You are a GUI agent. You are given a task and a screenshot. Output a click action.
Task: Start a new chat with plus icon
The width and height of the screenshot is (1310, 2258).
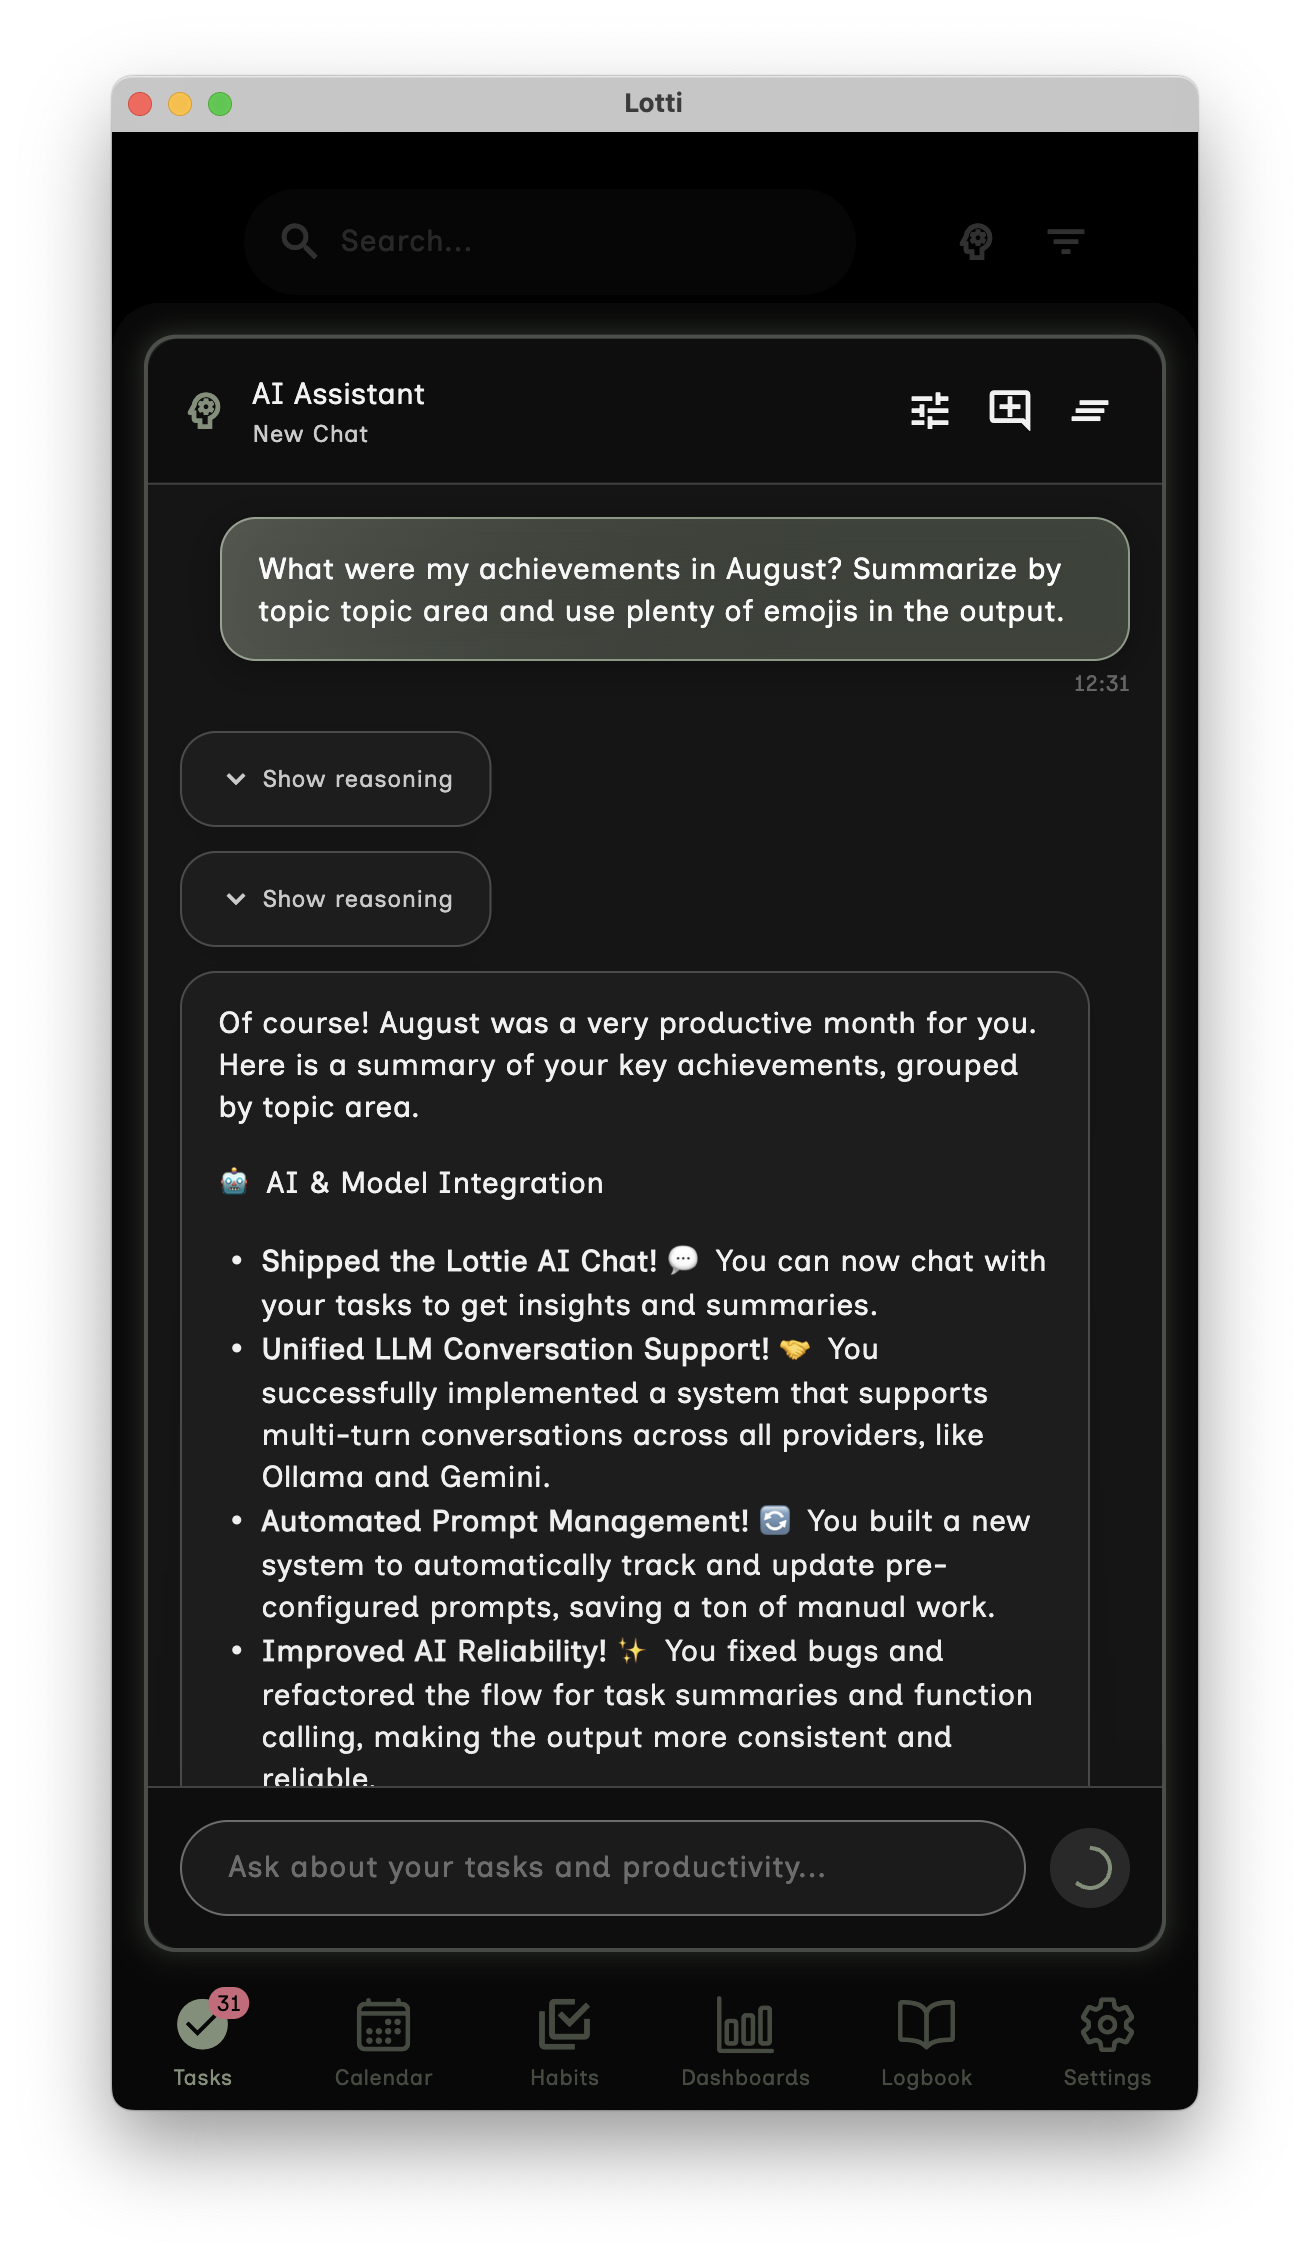tap(1010, 410)
